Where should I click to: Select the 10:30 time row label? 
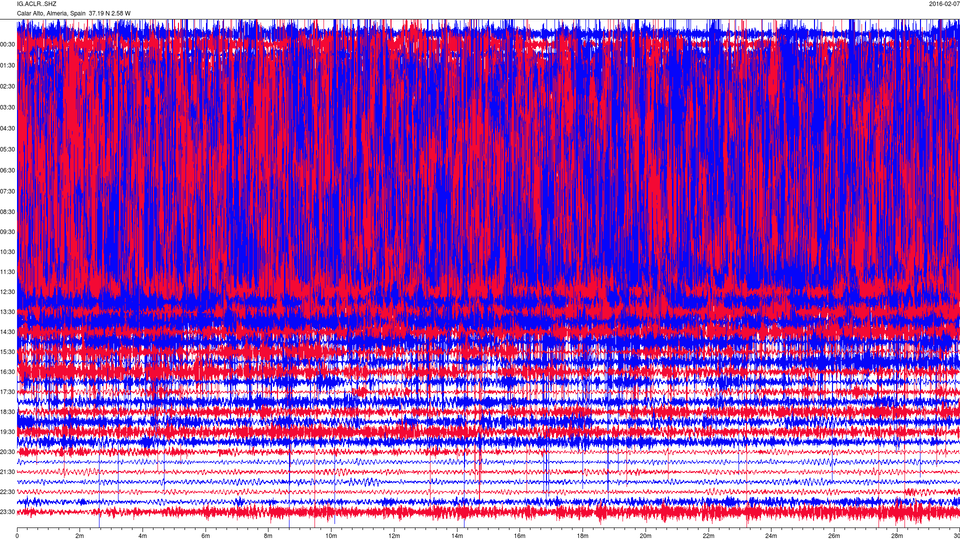(x=7, y=252)
